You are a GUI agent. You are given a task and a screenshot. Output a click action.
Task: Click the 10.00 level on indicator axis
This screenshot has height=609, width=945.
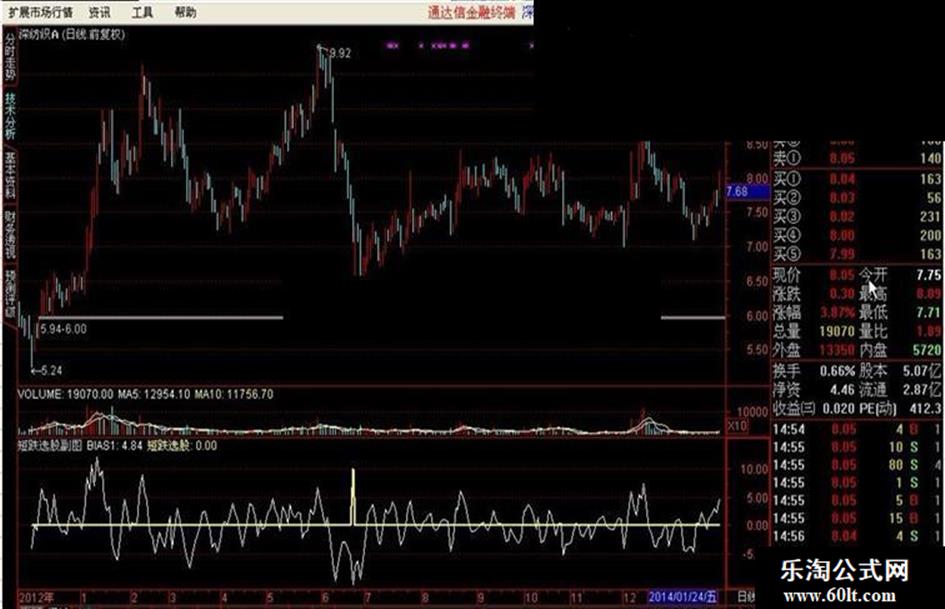click(x=754, y=469)
